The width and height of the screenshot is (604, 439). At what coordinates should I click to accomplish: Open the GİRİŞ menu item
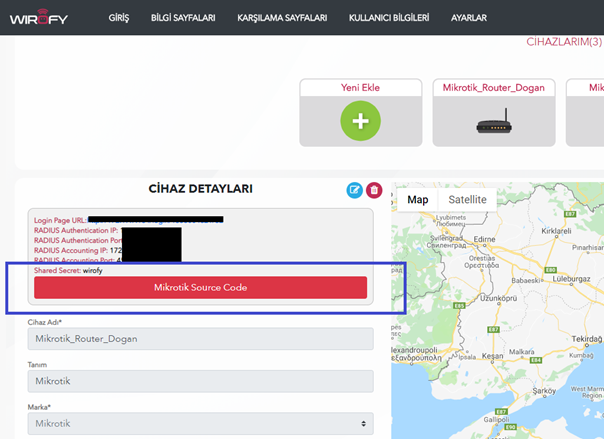[x=119, y=18]
